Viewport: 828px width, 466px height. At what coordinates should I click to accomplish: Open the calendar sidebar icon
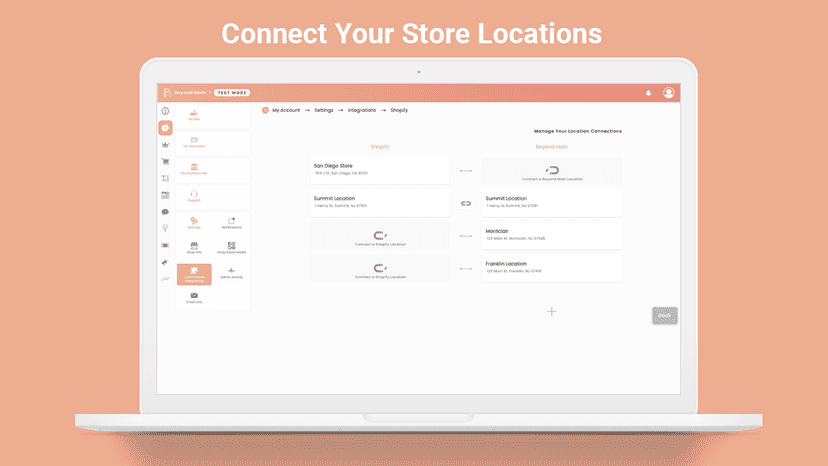coord(165,195)
